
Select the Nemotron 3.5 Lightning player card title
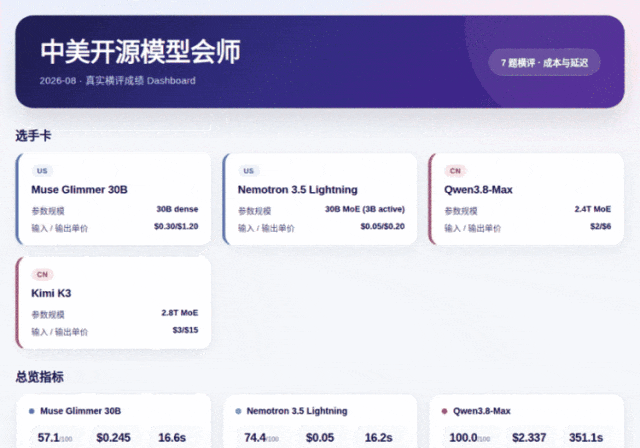click(298, 190)
